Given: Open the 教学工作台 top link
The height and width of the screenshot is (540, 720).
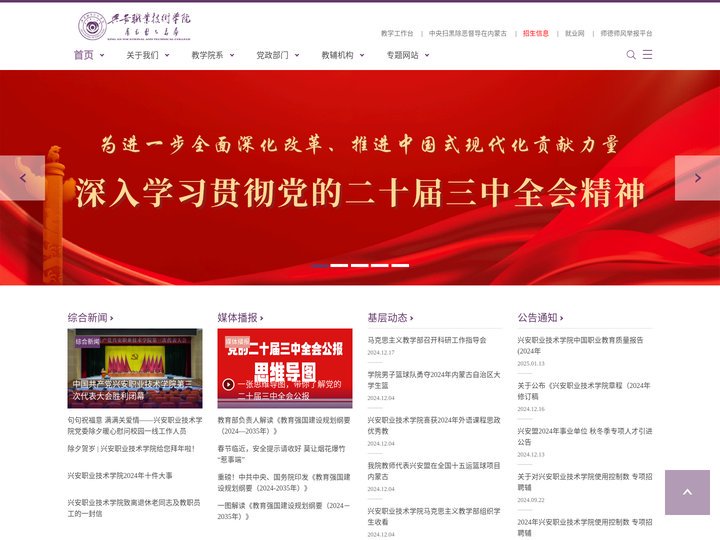Looking at the screenshot, I should click(397, 34).
